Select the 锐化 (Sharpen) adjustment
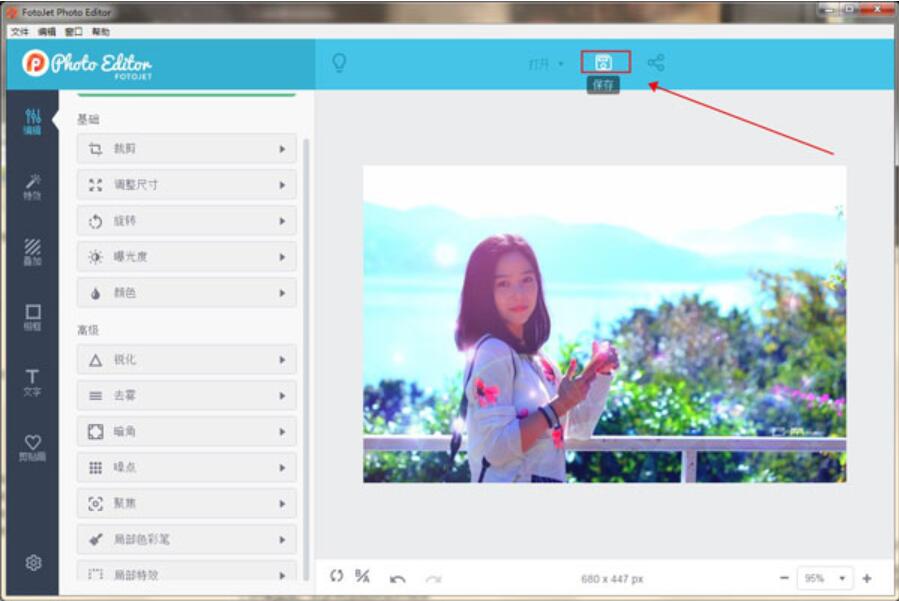 point(185,359)
